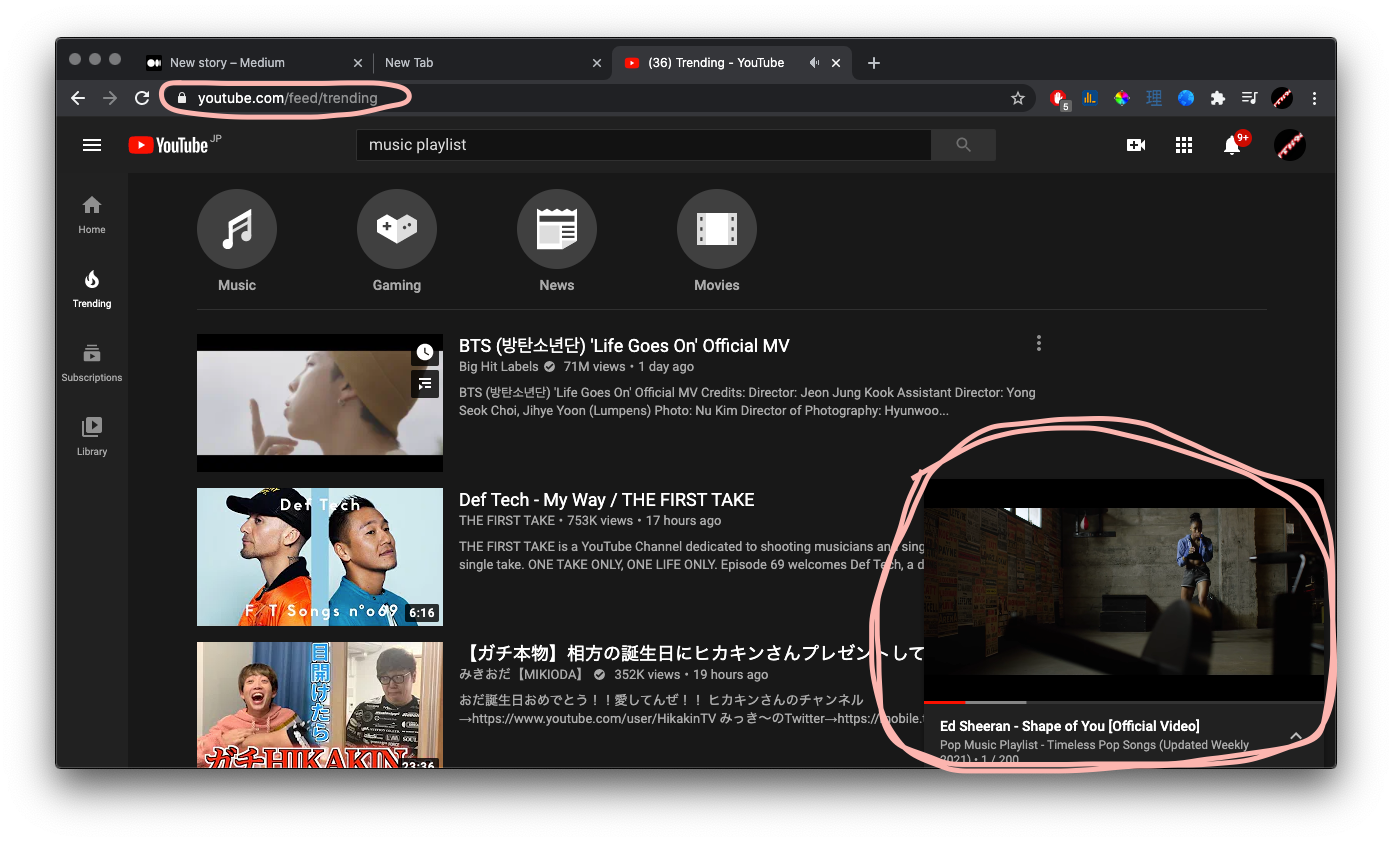The image size is (1392, 842).
Task: Open the Big Hit Labels channel
Action: click(499, 367)
